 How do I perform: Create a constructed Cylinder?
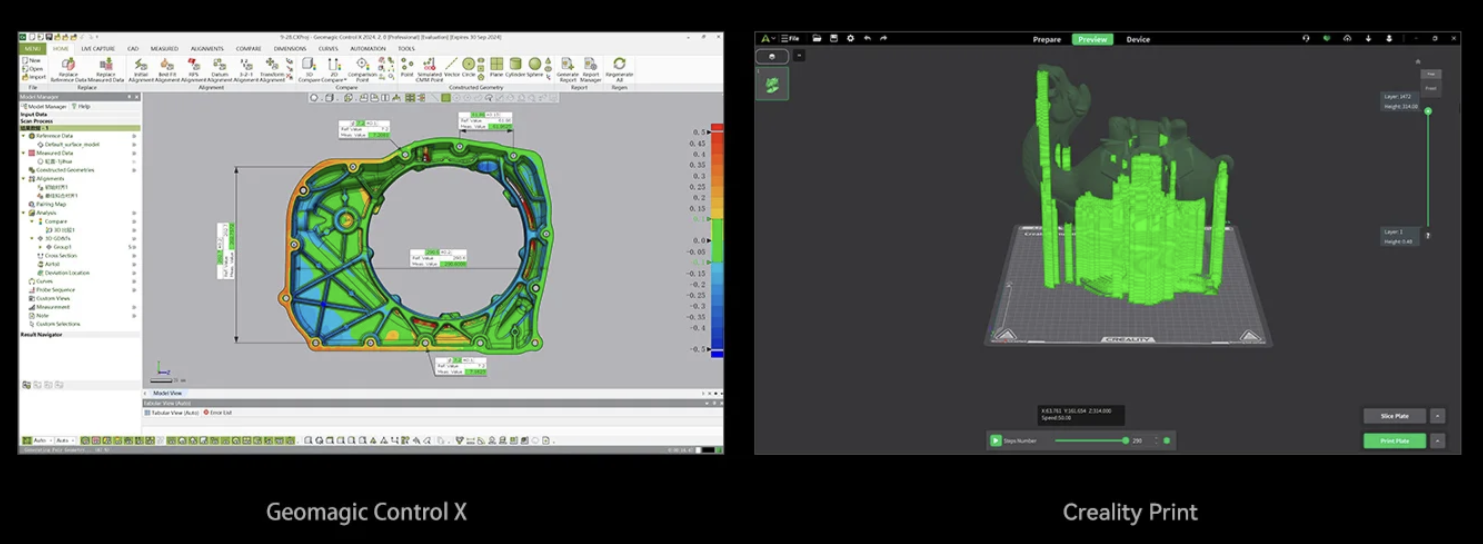tap(515, 67)
